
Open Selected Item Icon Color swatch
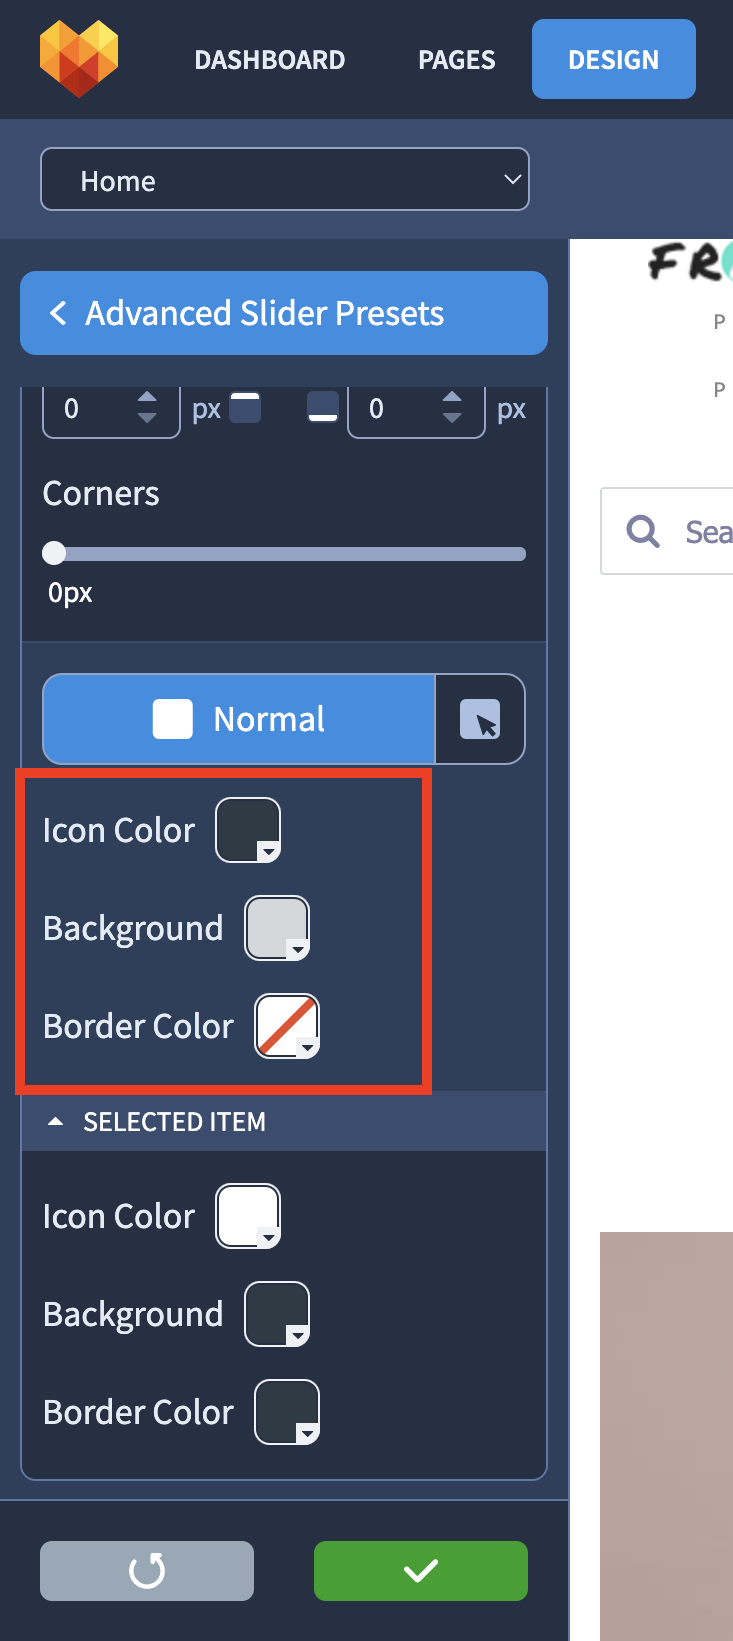(248, 1215)
